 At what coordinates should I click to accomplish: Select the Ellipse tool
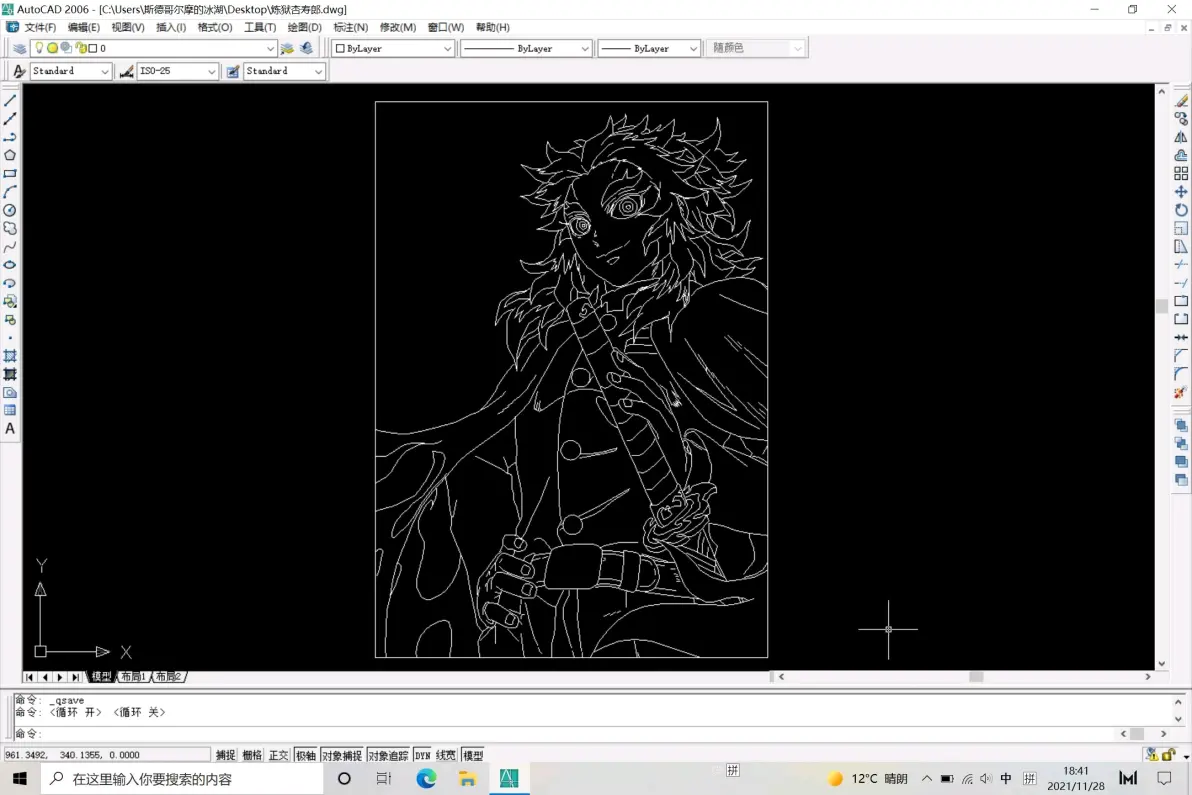[x=10, y=264]
